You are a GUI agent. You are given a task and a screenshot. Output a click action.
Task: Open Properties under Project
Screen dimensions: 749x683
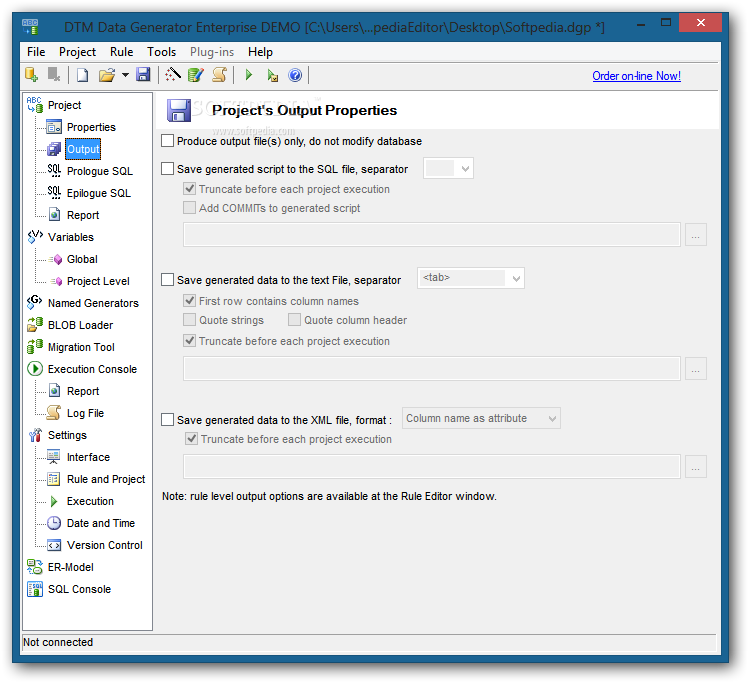pos(91,127)
